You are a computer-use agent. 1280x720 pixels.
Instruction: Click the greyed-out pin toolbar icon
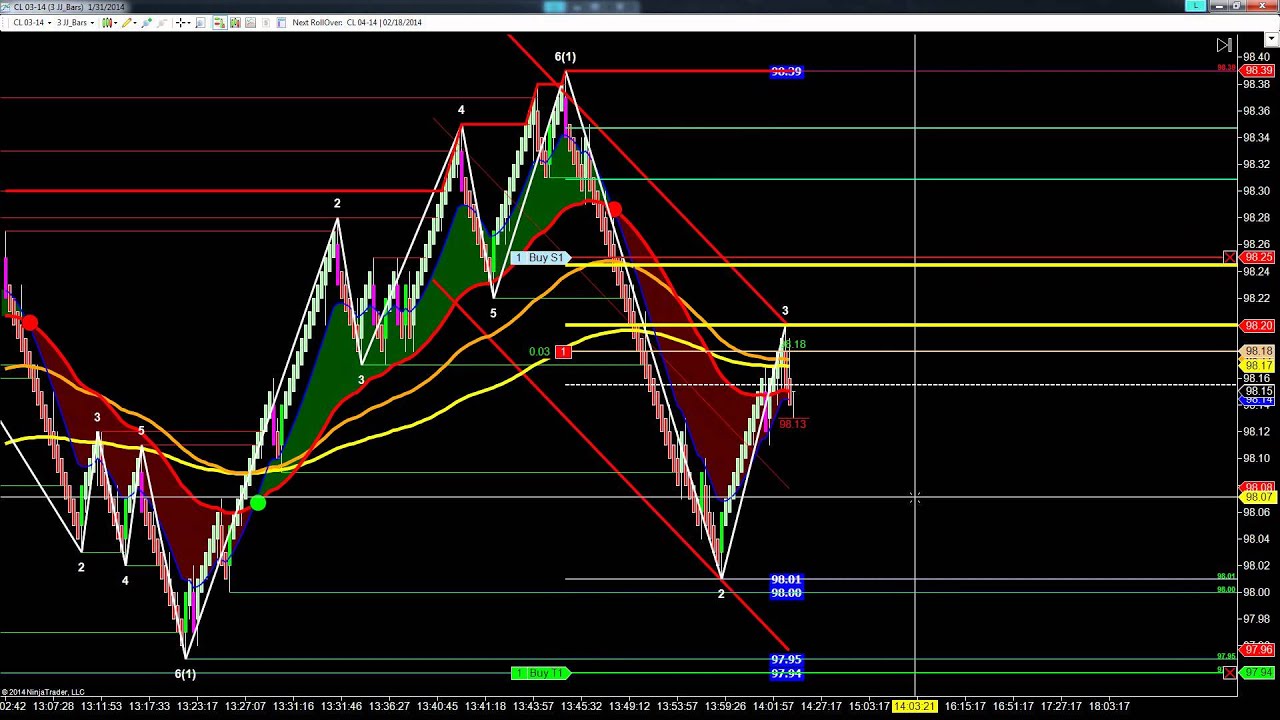tap(163, 22)
